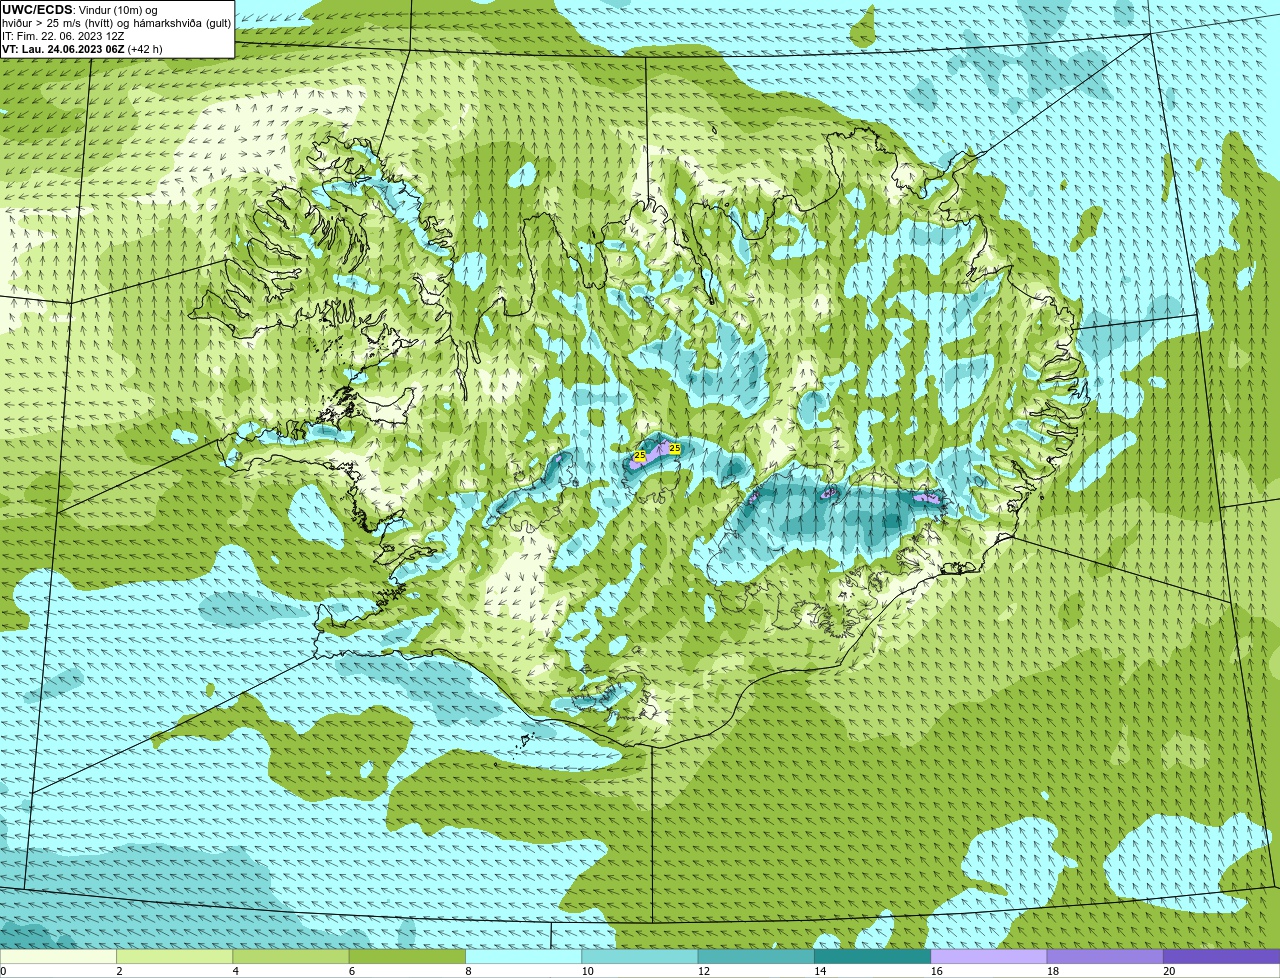
Task: Click the 'VT: Lau. 24.06.2023 06Z (+42 h)' line
Action: tap(82, 49)
